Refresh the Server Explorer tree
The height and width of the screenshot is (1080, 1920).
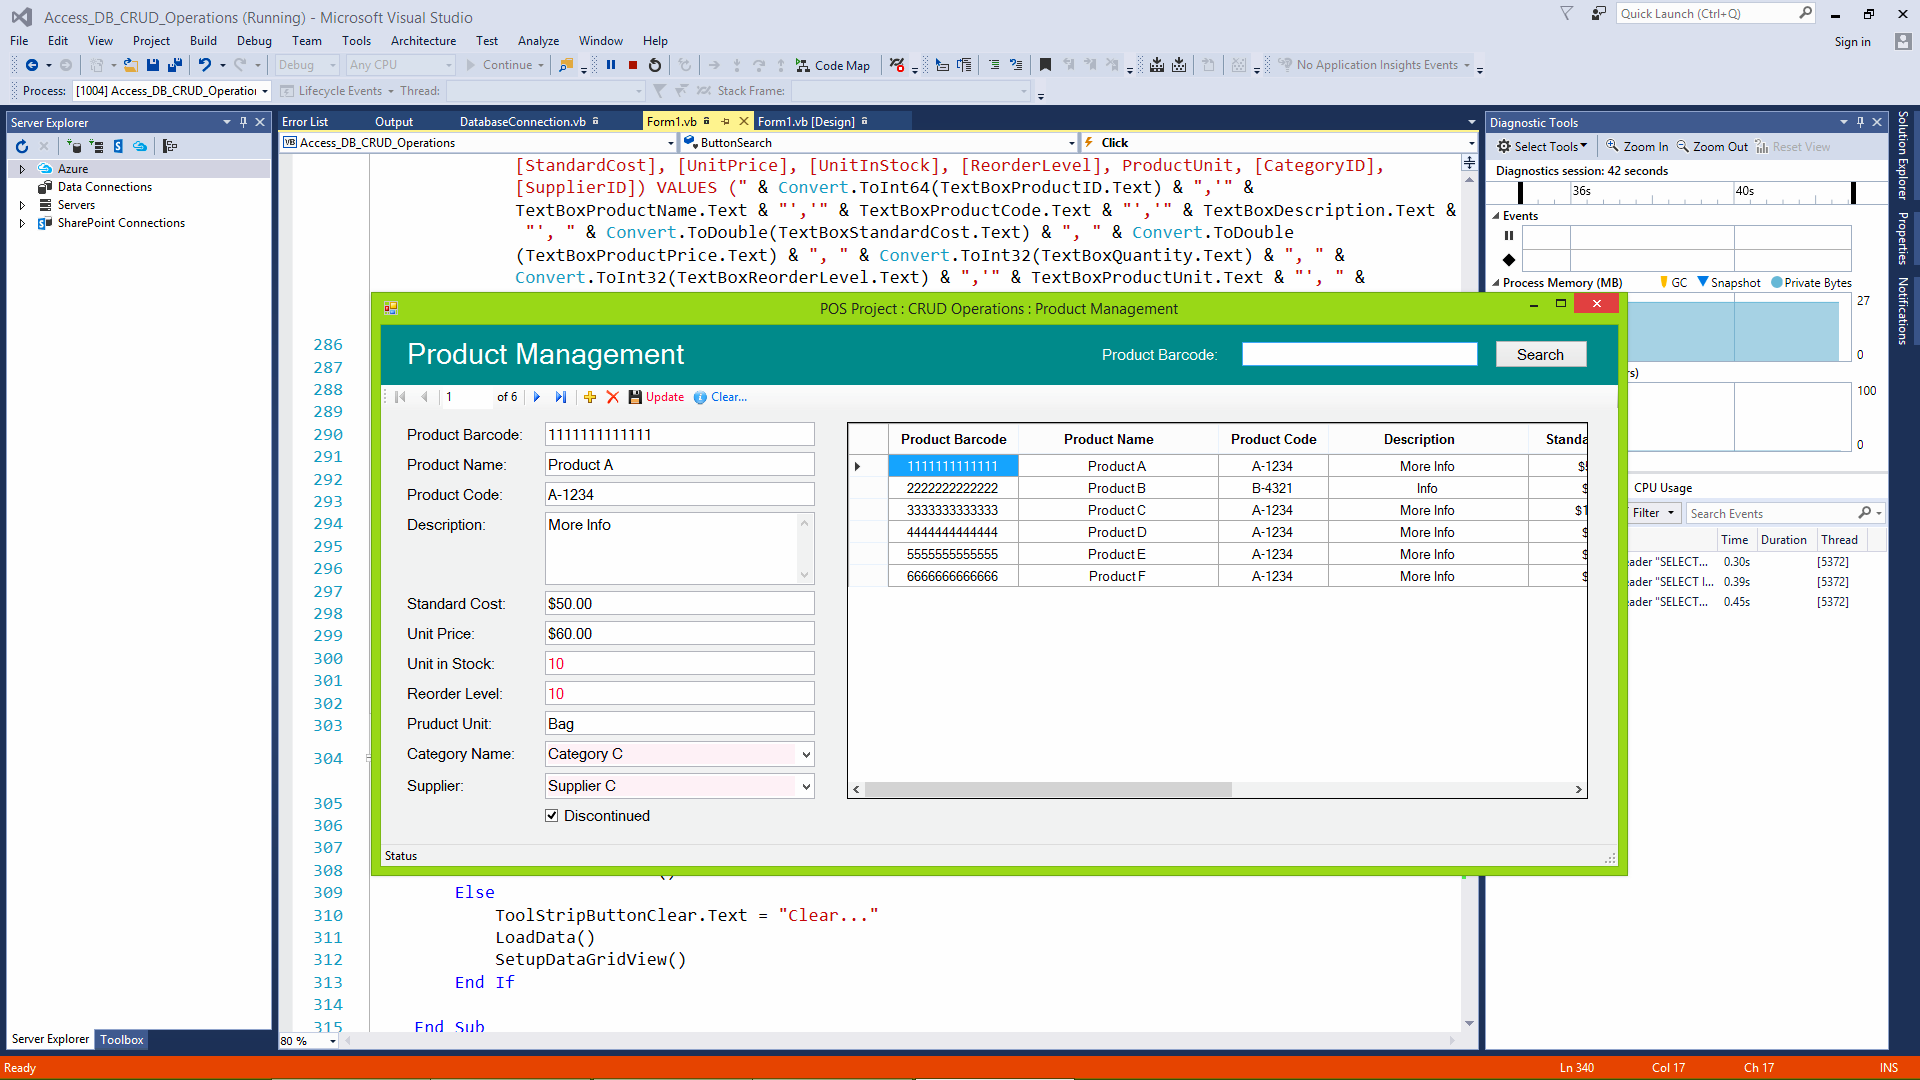click(22, 146)
